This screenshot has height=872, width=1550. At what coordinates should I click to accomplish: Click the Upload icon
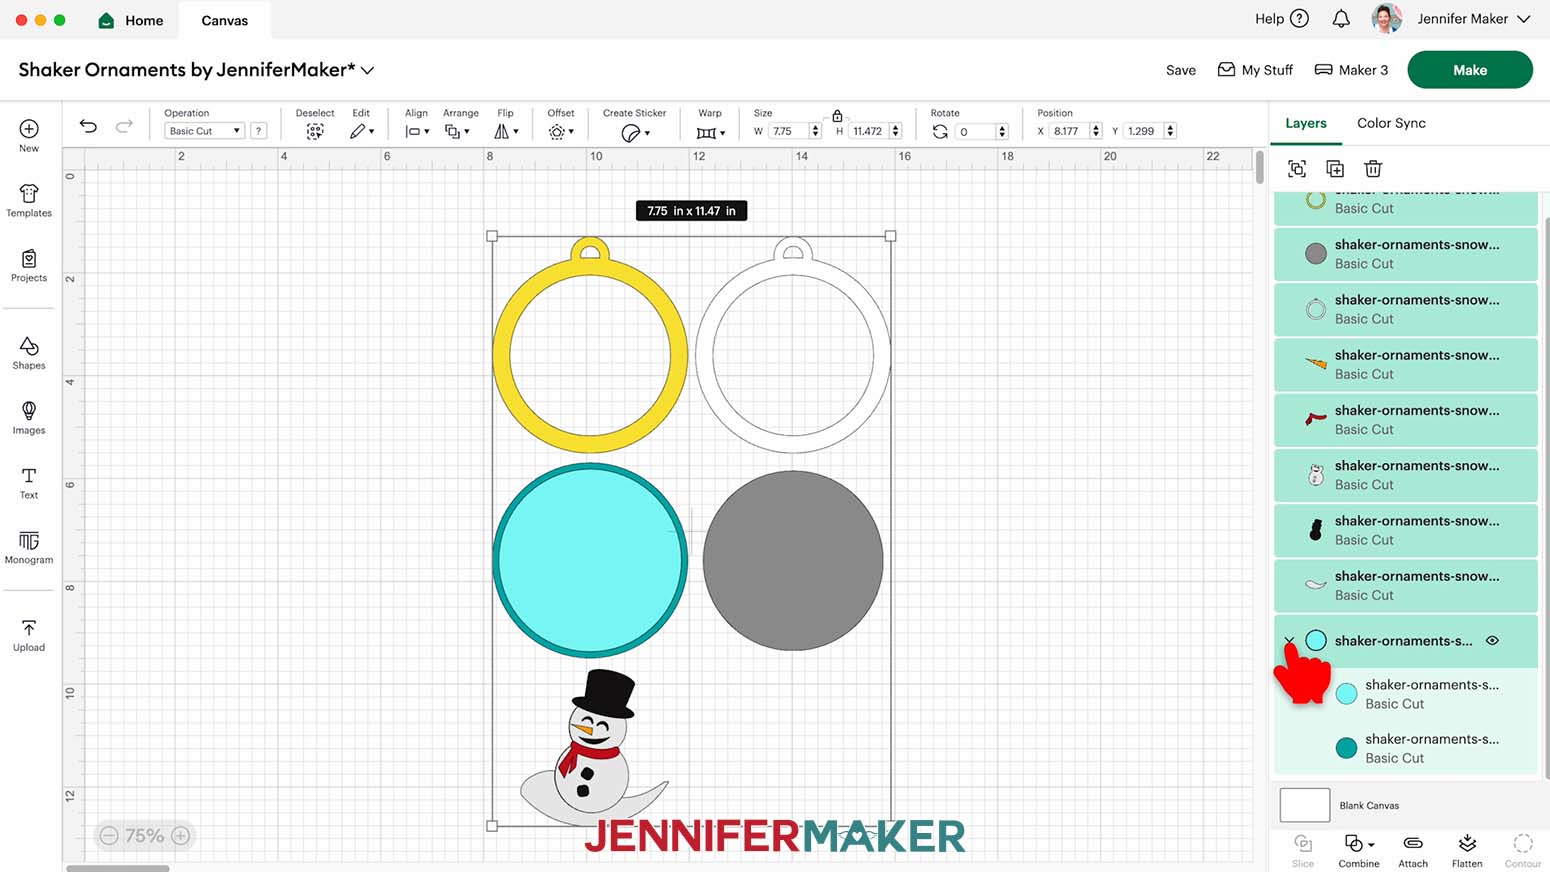pos(29,628)
